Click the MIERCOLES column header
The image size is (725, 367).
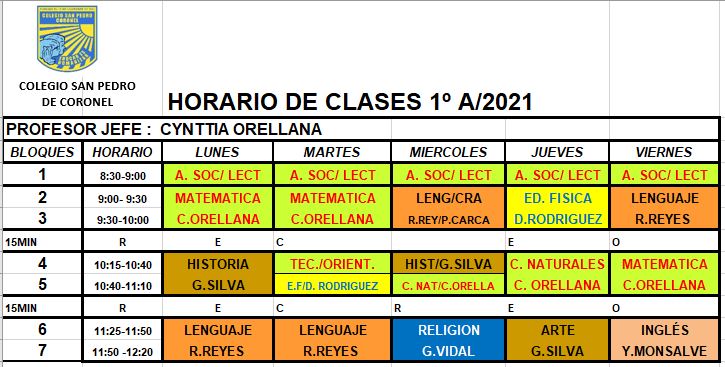448,152
